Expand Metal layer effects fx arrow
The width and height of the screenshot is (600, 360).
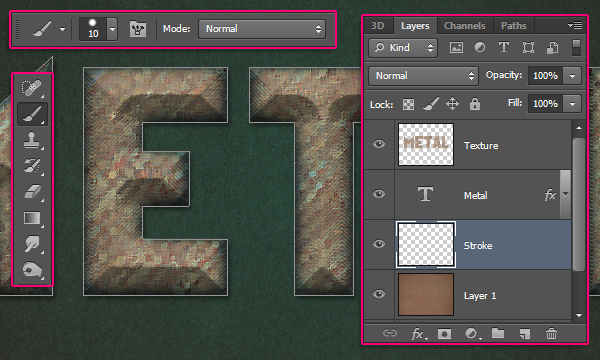(x=565, y=195)
